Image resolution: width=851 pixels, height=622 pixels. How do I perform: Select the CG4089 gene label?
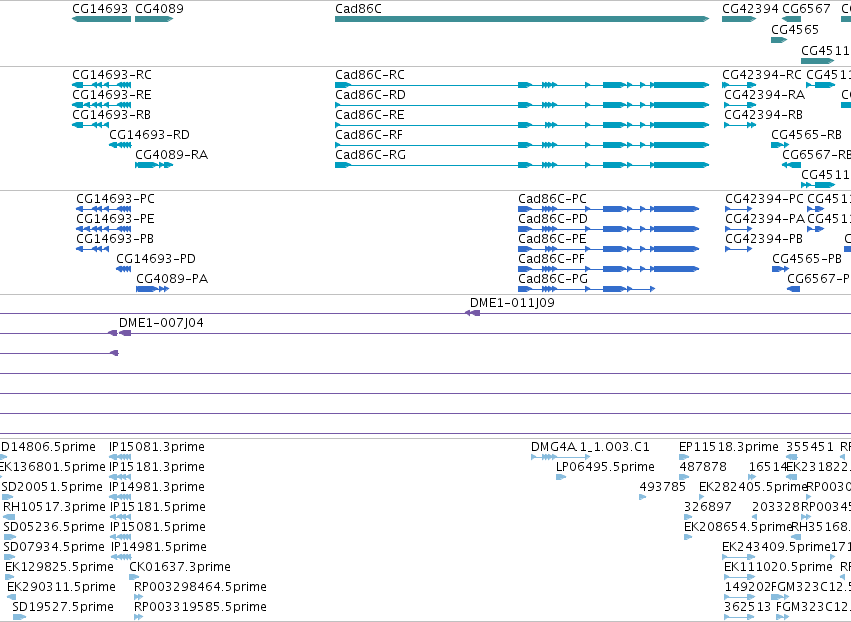(159, 9)
